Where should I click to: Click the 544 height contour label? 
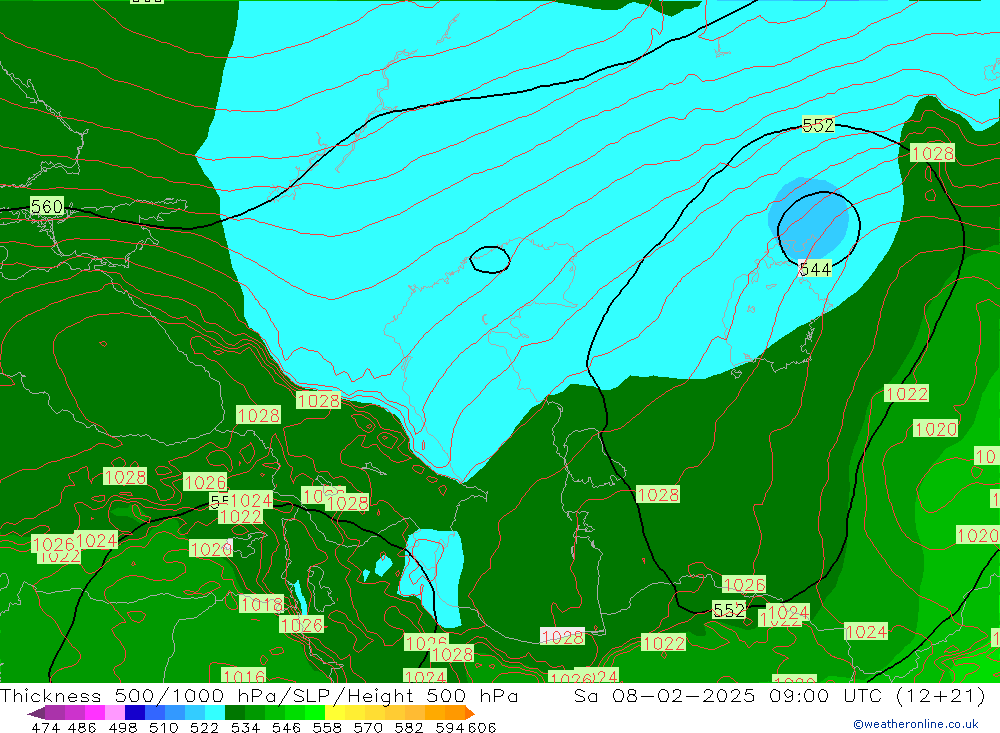tap(815, 269)
